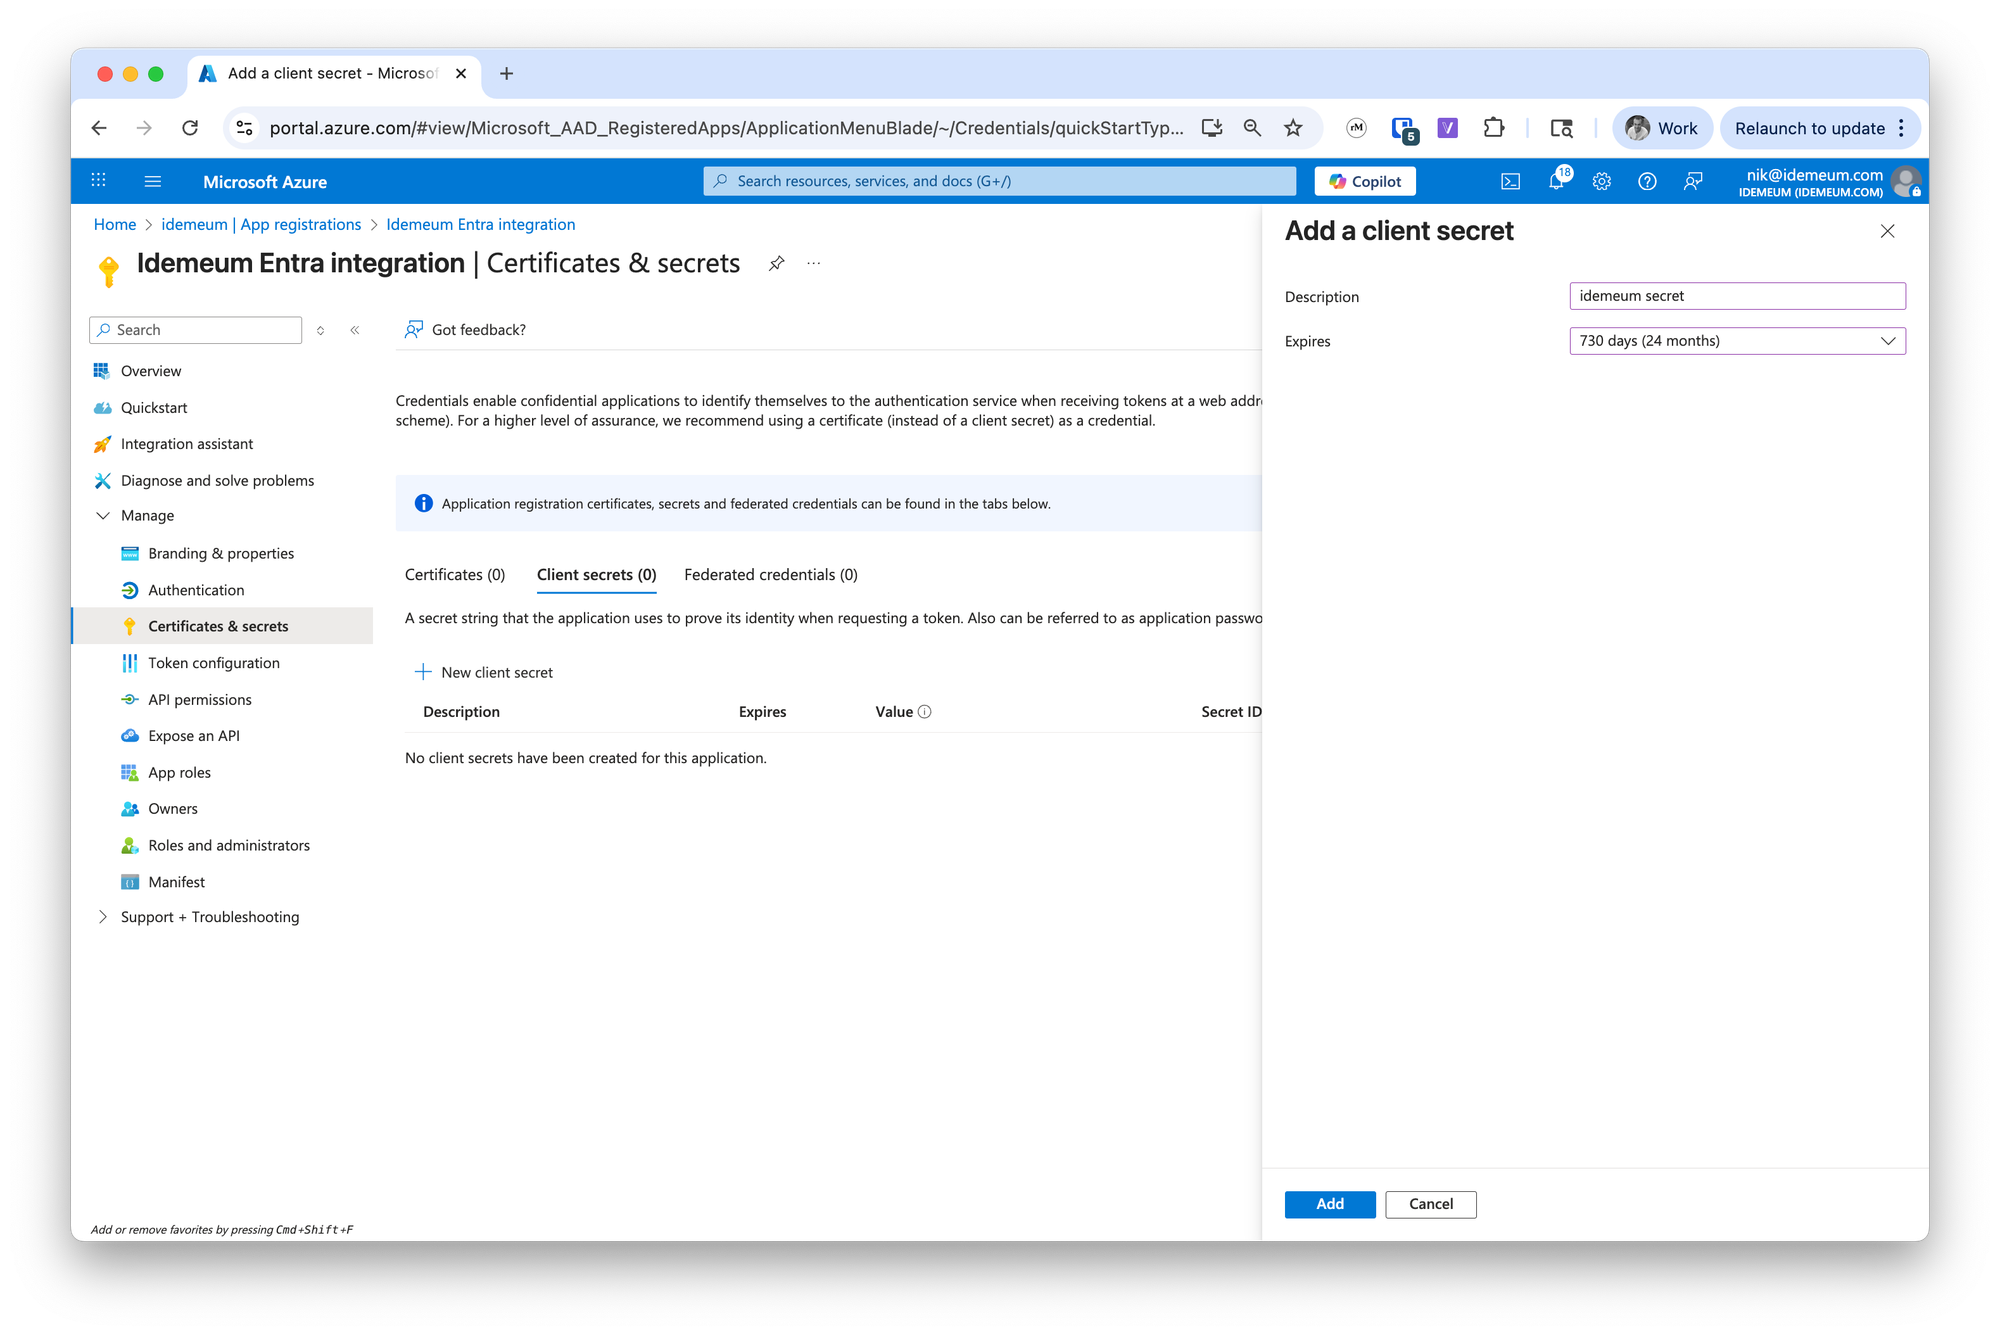Open the Azure portal hamburger menu

pyautogui.click(x=153, y=181)
